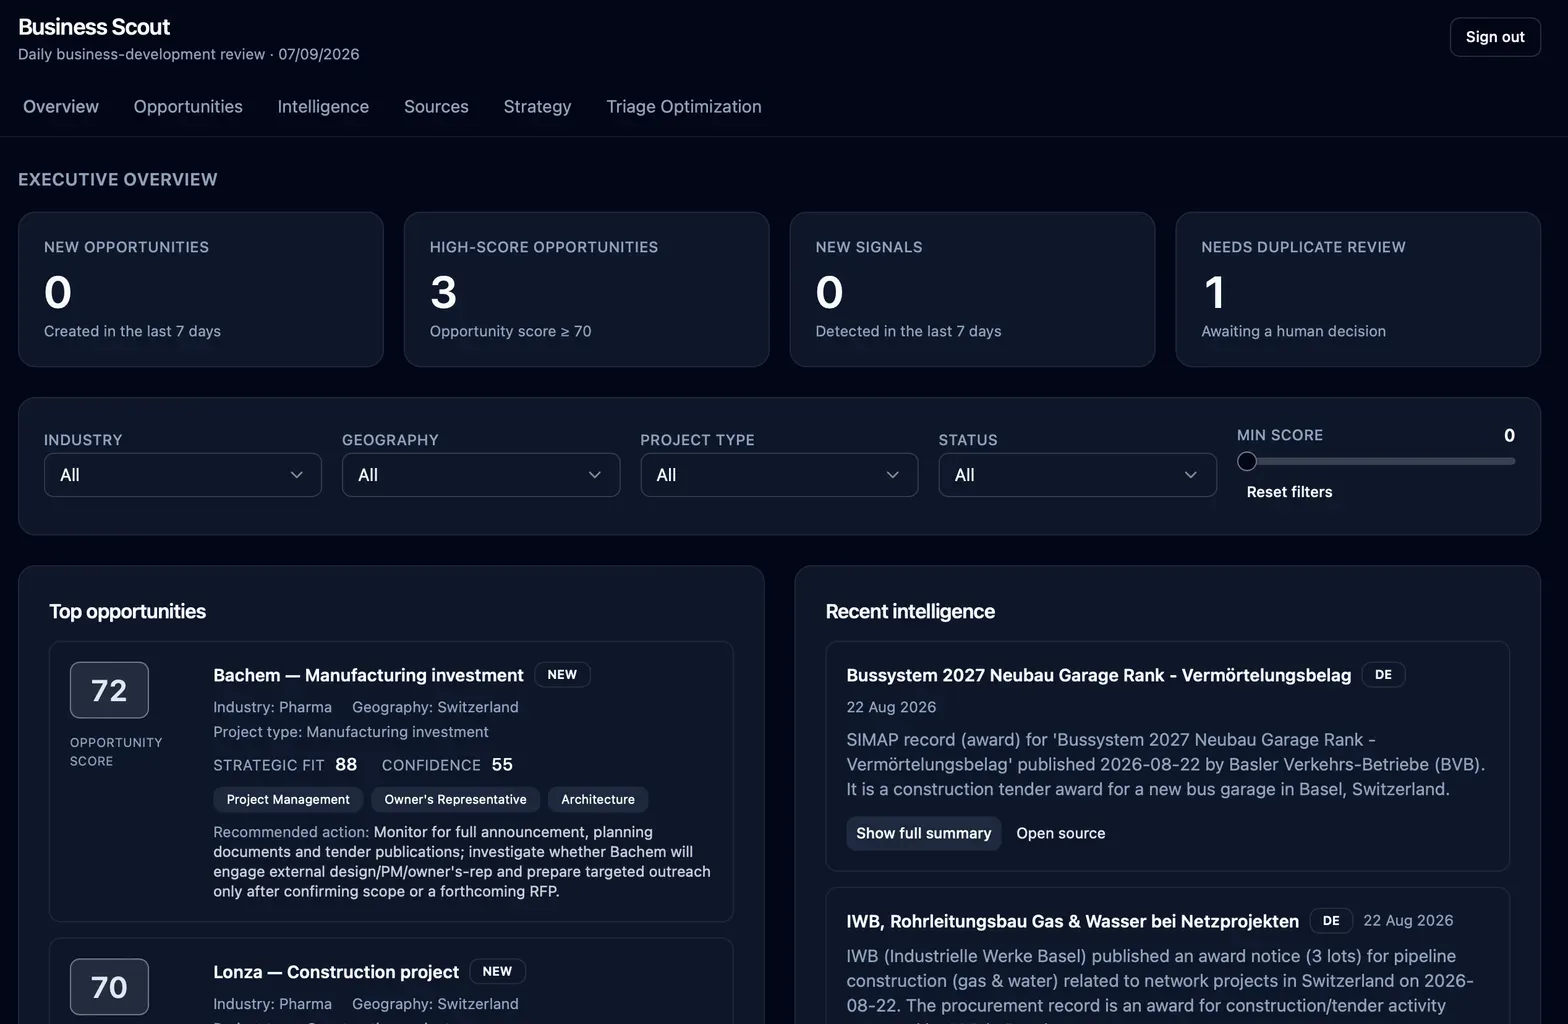The image size is (1568, 1024).
Task: Click the IWB Rohrleitungsbau Gas & Wasser title
Action: 1072,921
